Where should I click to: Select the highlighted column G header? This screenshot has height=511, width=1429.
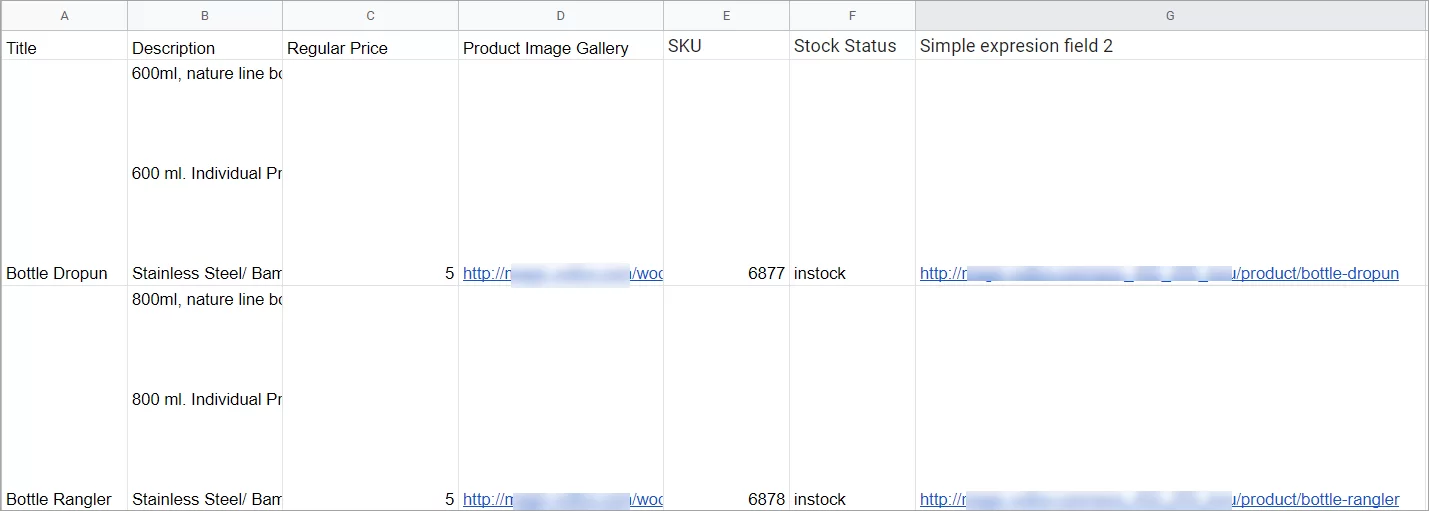[x=1170, y=16]
